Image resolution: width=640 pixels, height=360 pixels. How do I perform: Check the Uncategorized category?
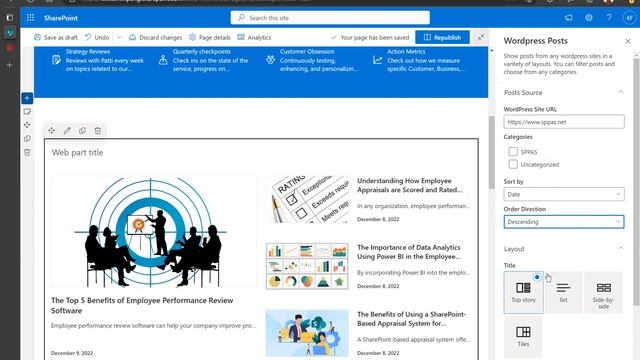point(513,164)
